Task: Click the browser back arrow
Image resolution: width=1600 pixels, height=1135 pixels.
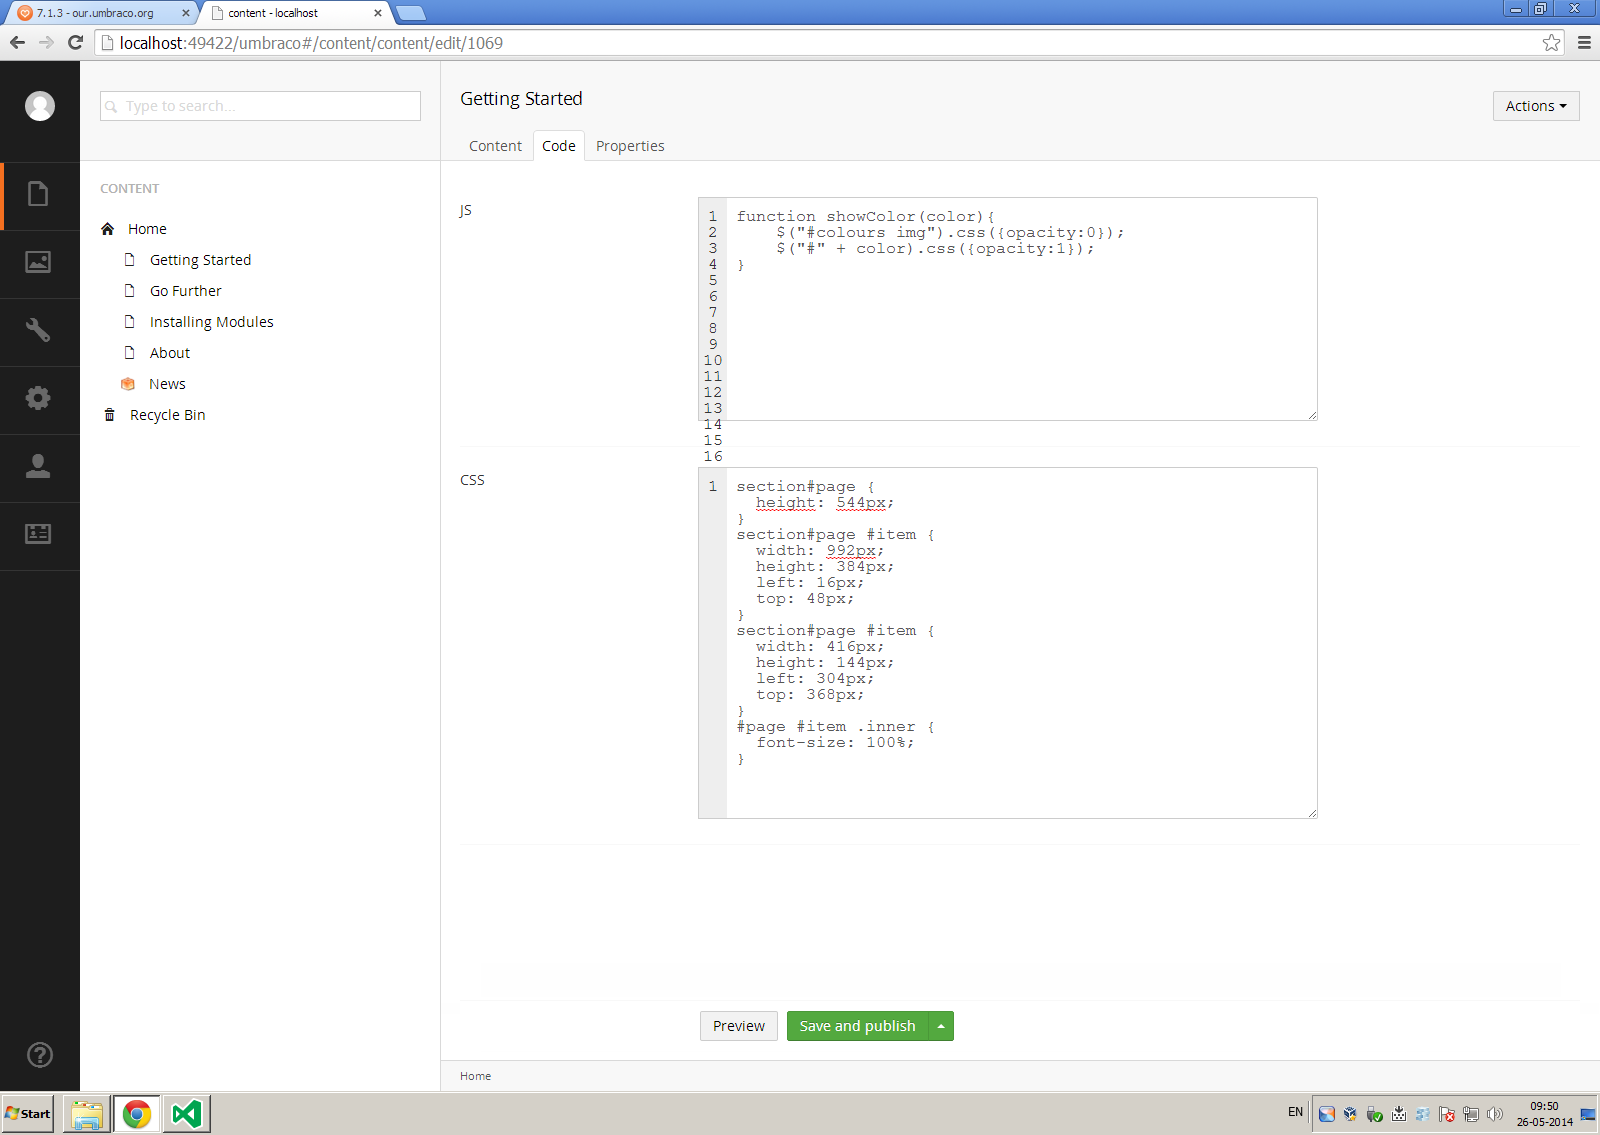Action: click(17, 42)
